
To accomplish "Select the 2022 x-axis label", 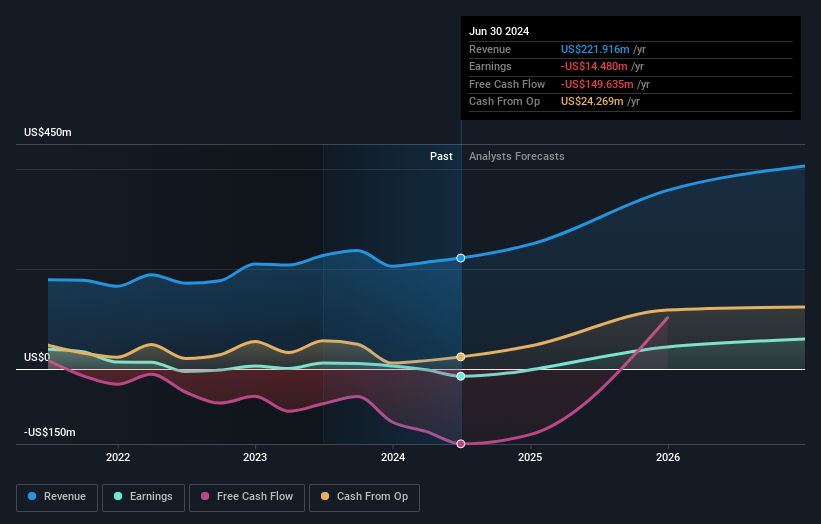I will 118,458.
